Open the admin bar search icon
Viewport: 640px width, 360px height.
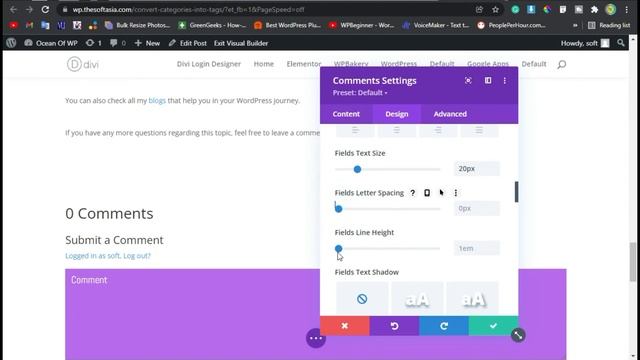pos(621,43)
